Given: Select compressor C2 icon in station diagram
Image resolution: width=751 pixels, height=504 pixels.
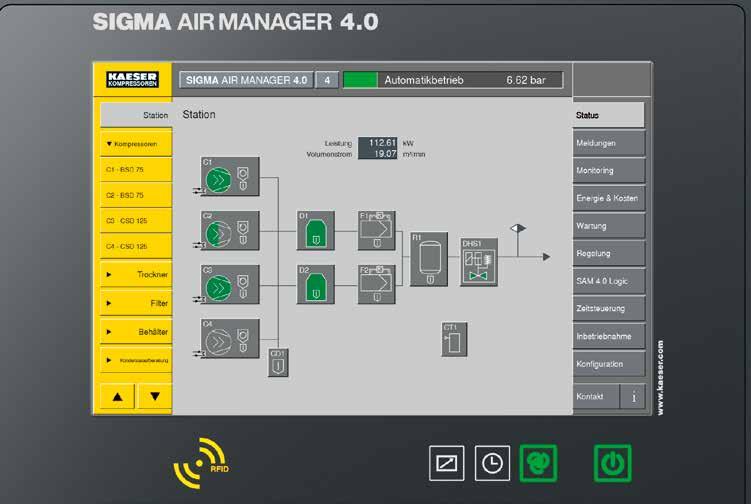Looking at the screenshot, I should click(x=230, y=230).
